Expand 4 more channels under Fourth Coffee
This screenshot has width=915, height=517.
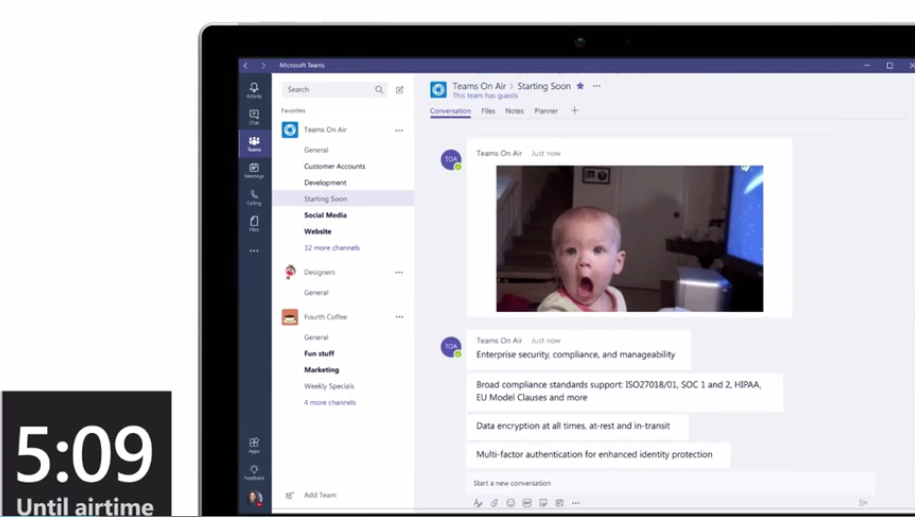coord(329,403)
